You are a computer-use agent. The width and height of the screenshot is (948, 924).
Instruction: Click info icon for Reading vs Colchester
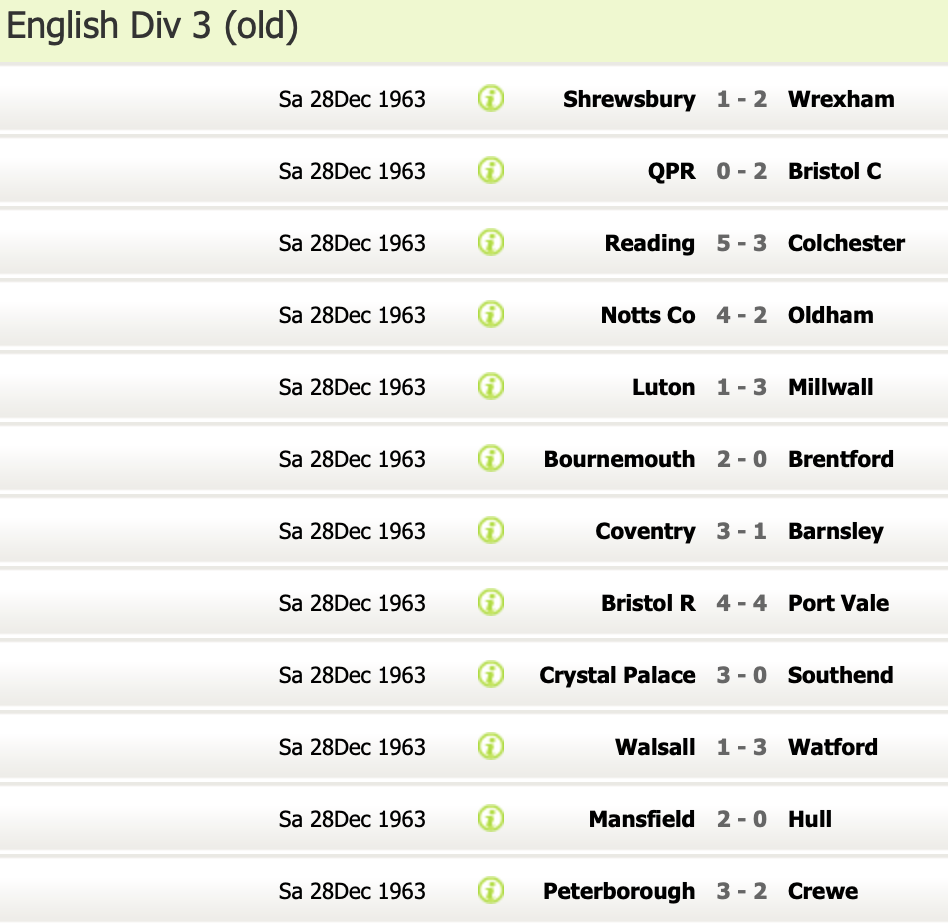490,243
